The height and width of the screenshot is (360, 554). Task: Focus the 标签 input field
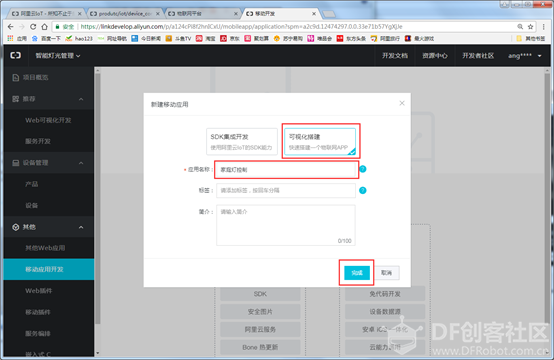pos(286,190)
